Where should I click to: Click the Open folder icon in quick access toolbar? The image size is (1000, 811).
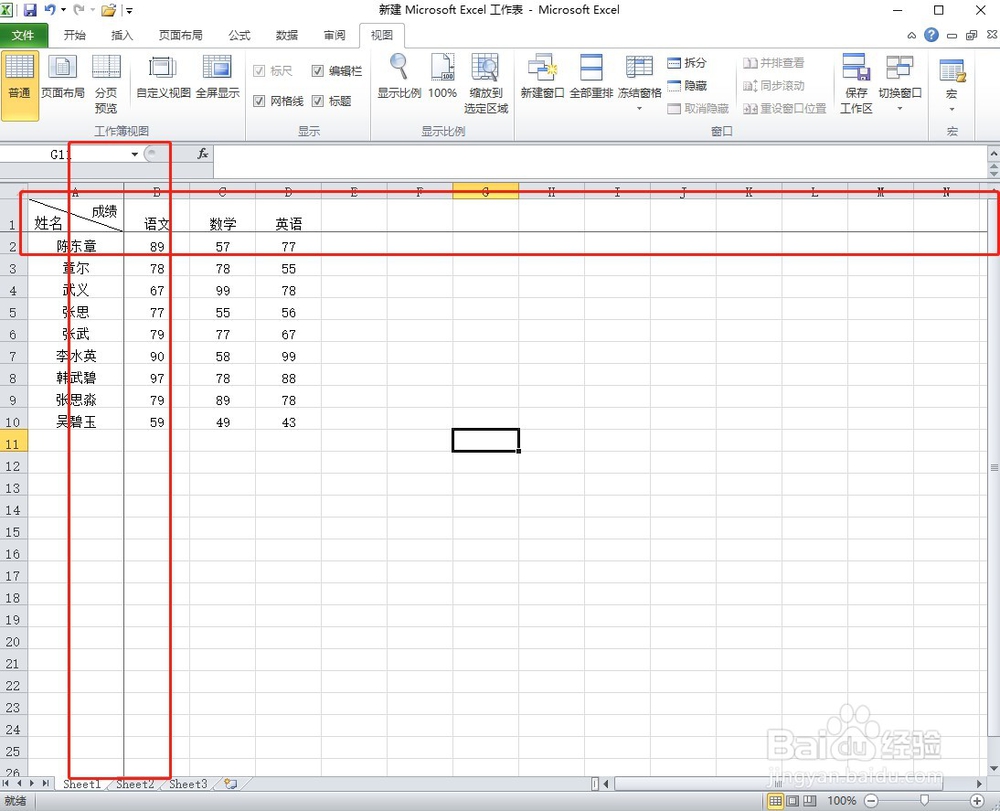(x=109, y=10)
